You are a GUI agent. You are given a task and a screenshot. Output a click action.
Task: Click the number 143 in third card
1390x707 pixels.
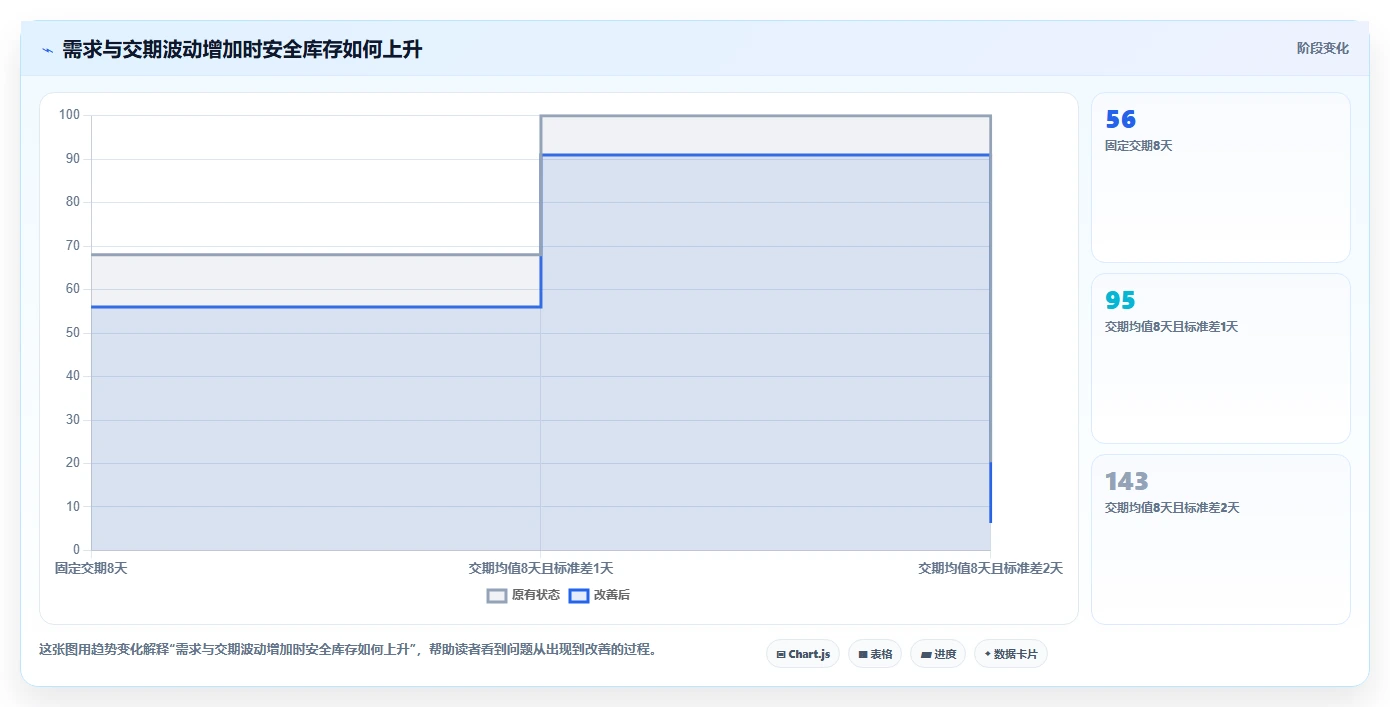tap(1127, 481)
